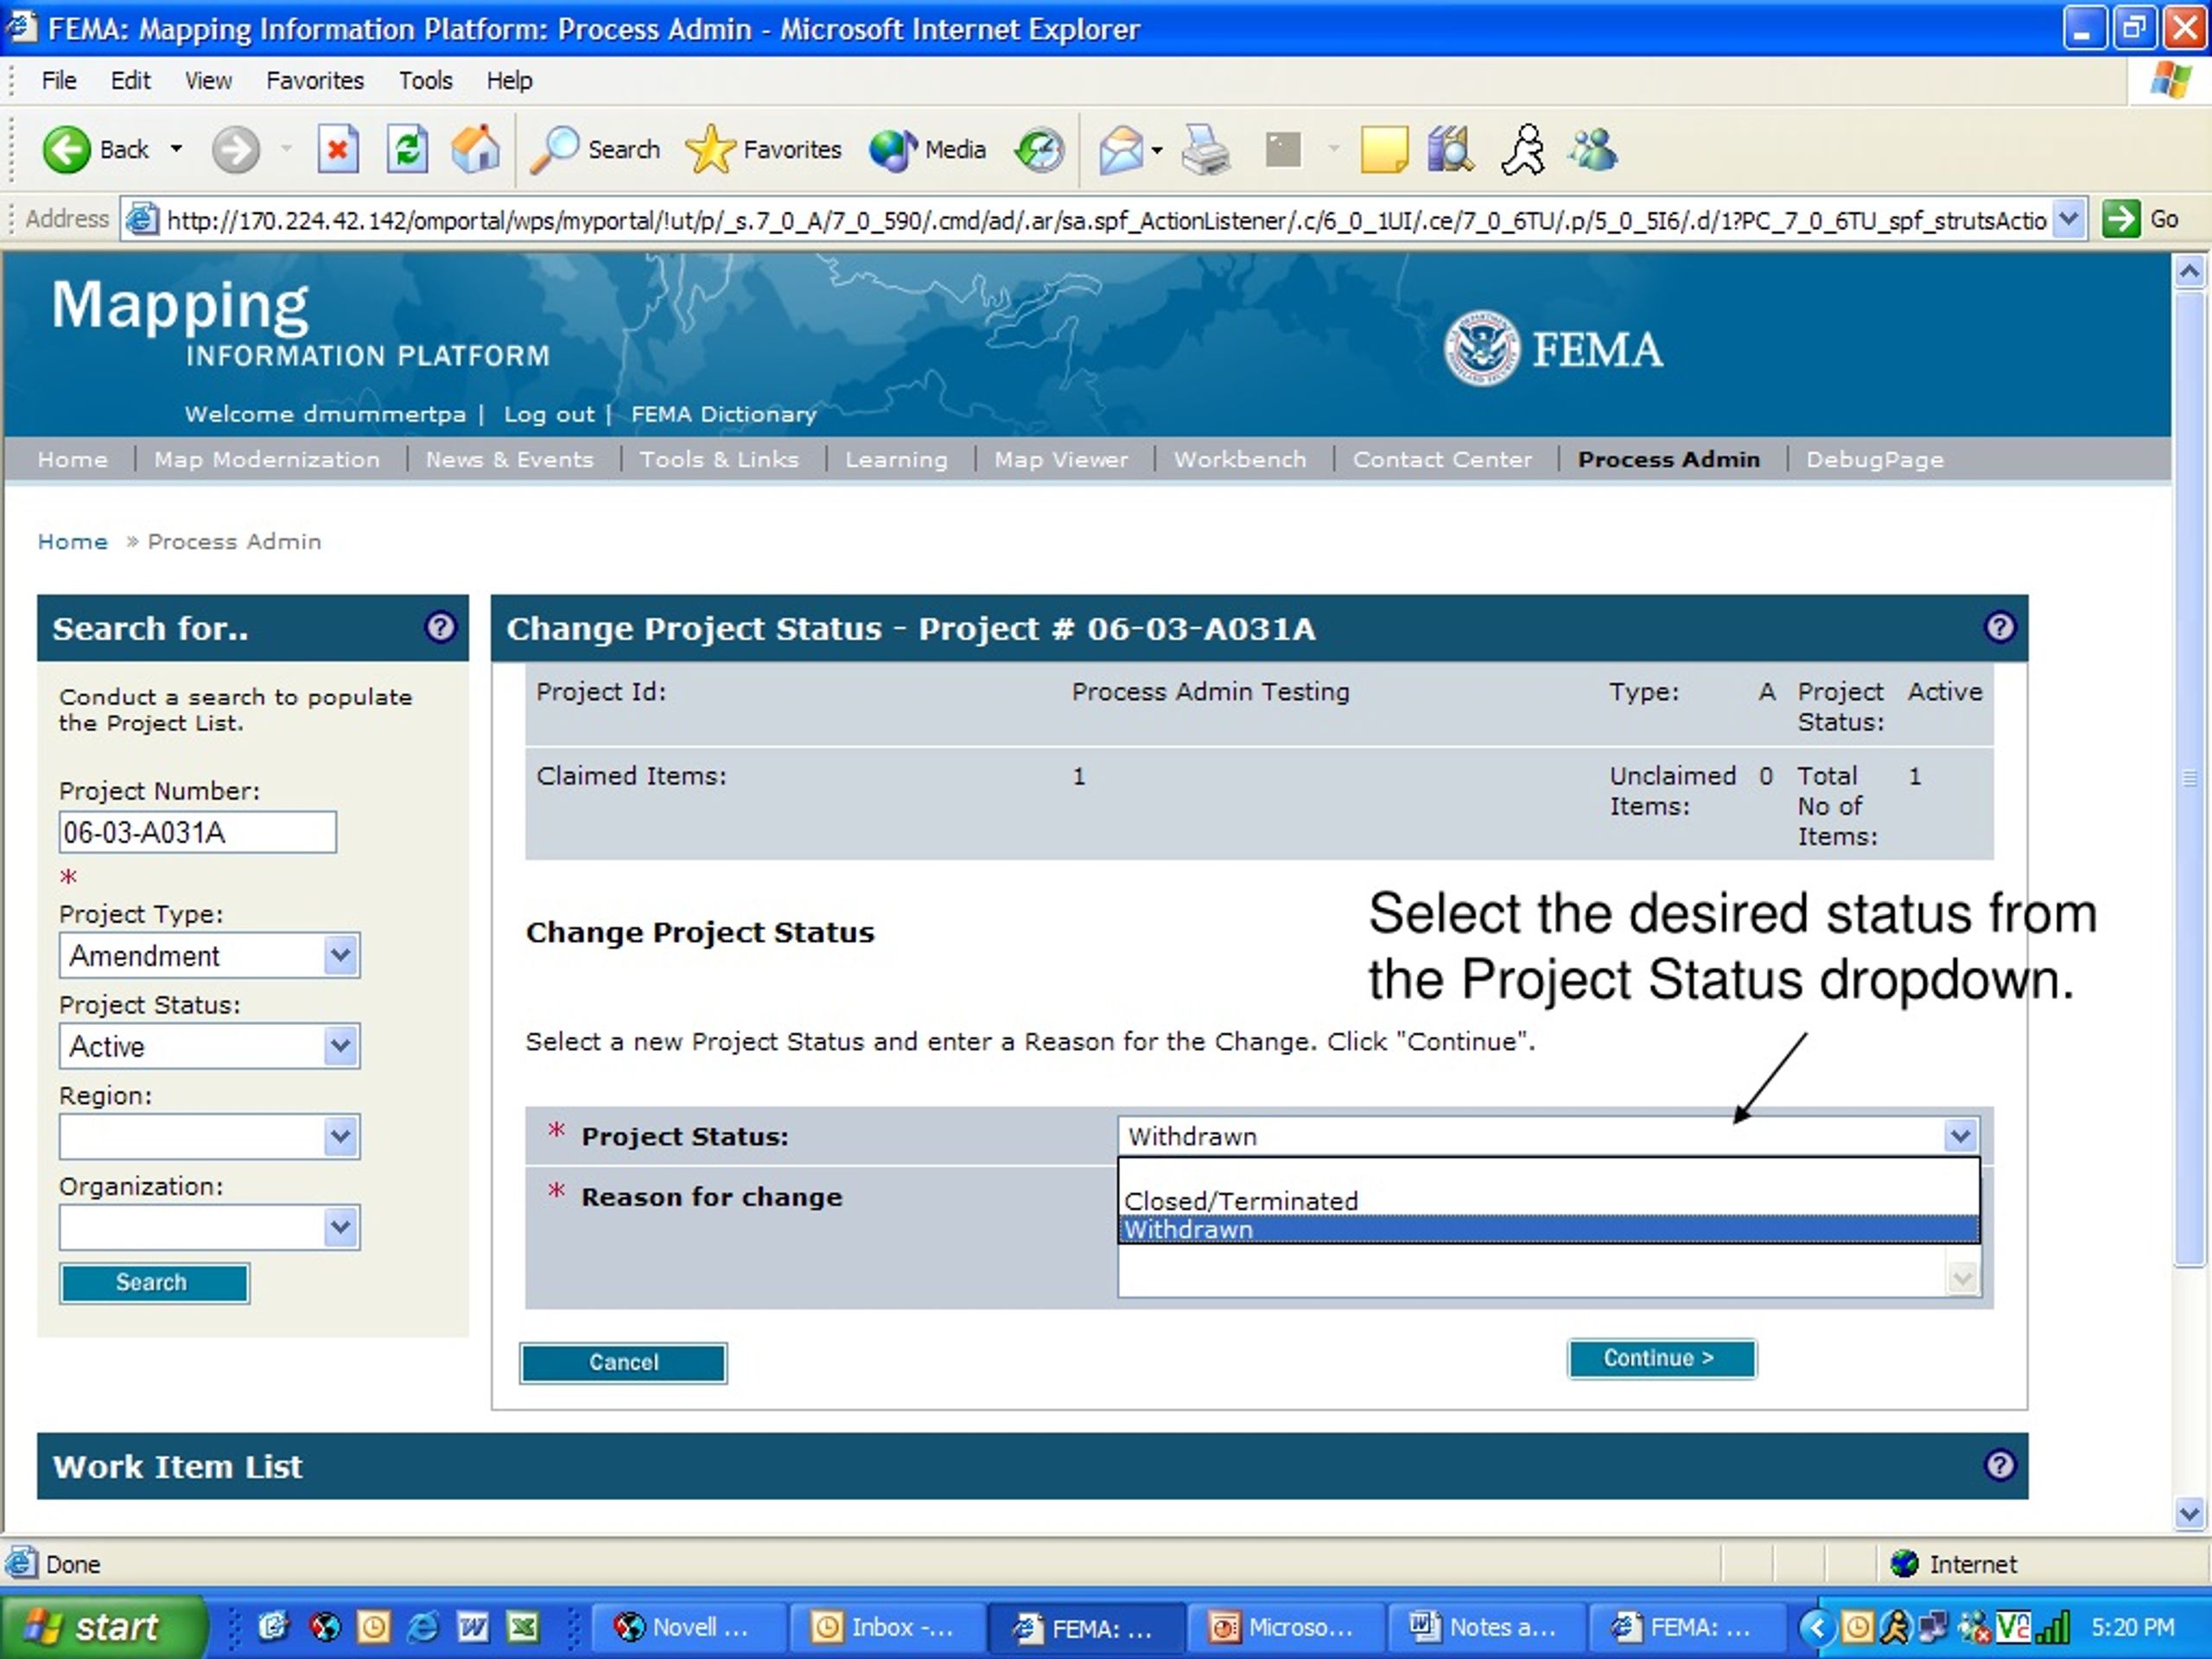Open the Tools menu
The image size is (2212, 1659).
click(x=426, y=80)
